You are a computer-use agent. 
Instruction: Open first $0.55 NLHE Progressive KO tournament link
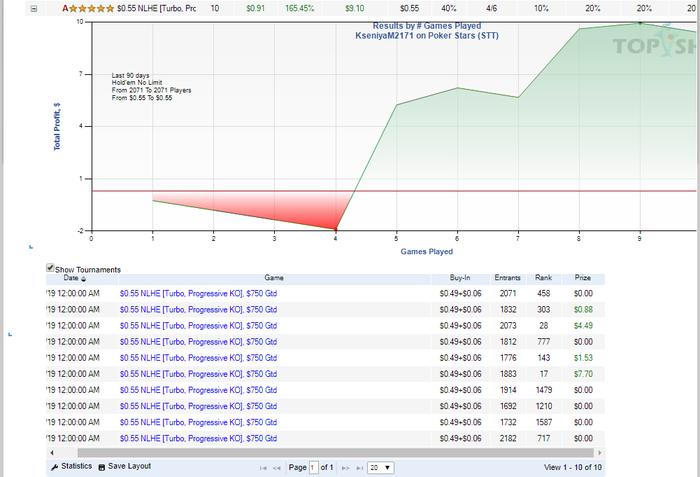tap(198, 293)
